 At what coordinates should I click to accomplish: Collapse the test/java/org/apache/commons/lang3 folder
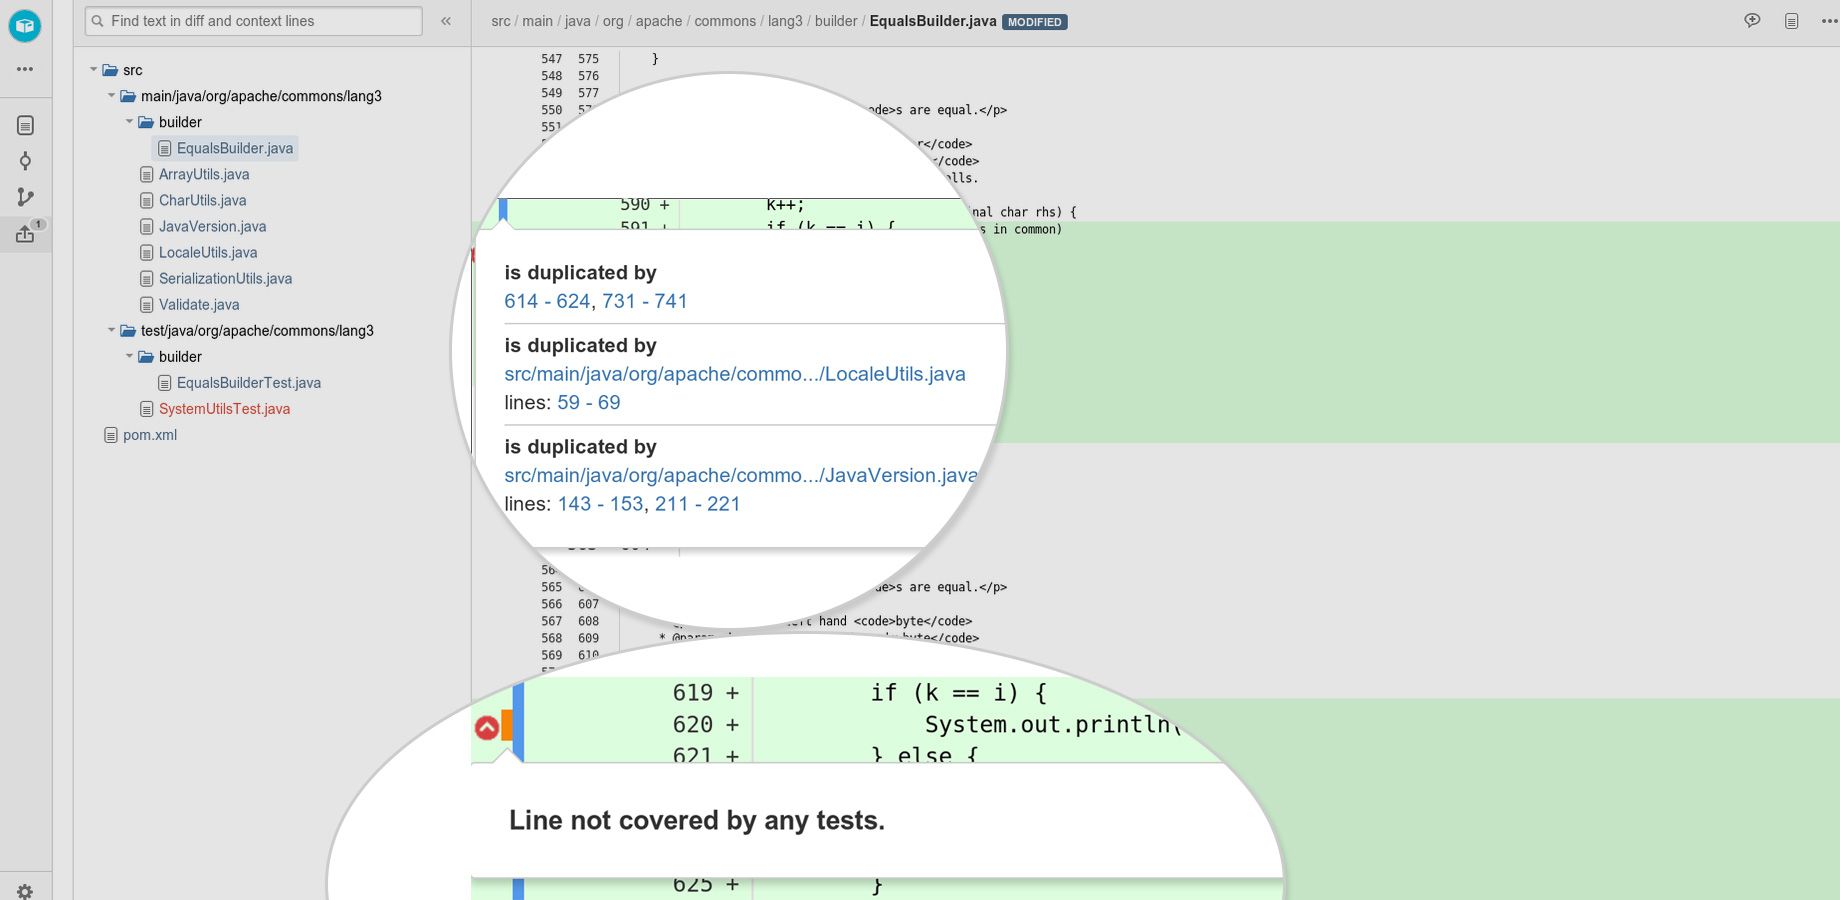coord(111,330)
